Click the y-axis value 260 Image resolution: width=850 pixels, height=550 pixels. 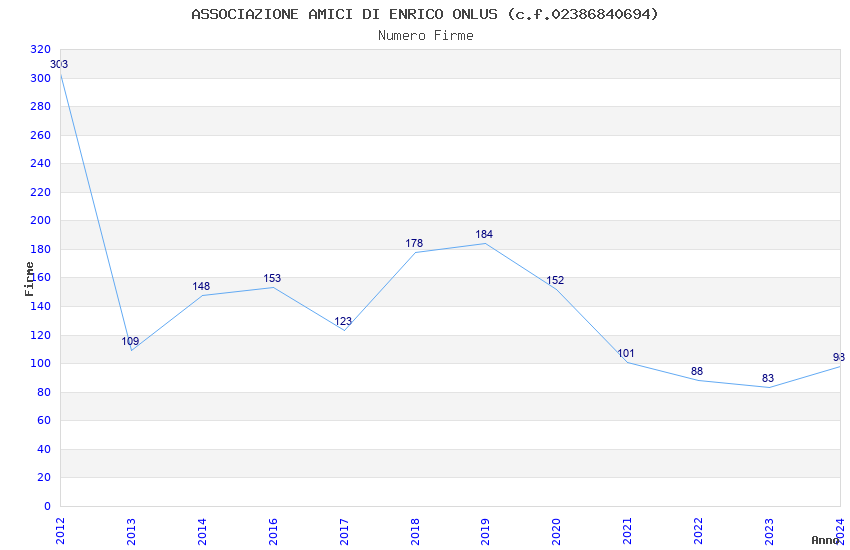[x=41, y=135]
